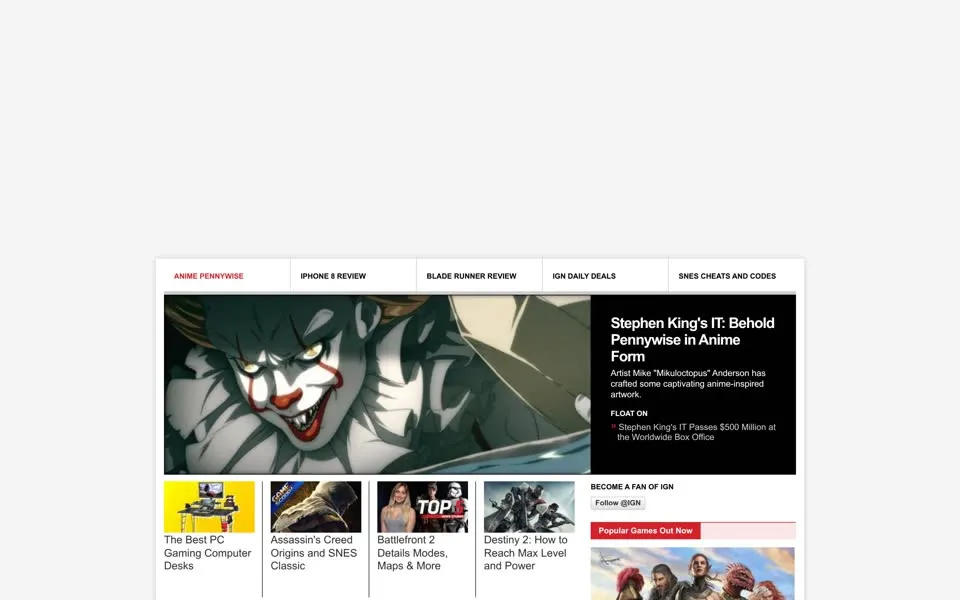Open 'Stephen King's IT: Behold Pennywise' headline

[692, 340]
